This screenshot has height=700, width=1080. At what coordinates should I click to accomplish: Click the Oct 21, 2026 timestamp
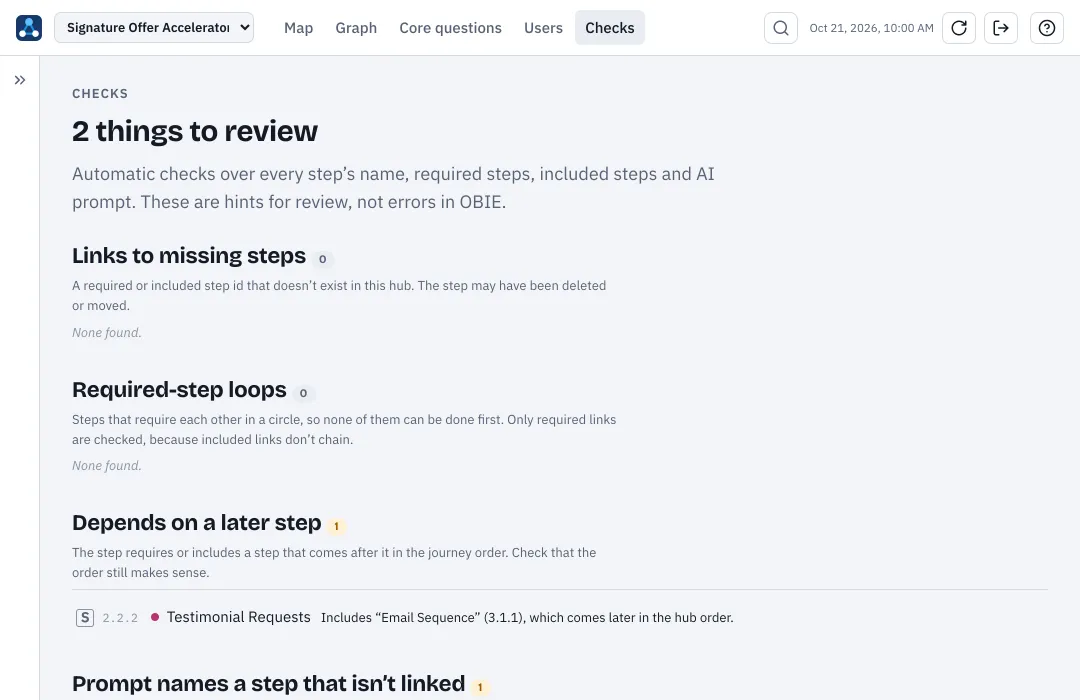click(871, 28)
